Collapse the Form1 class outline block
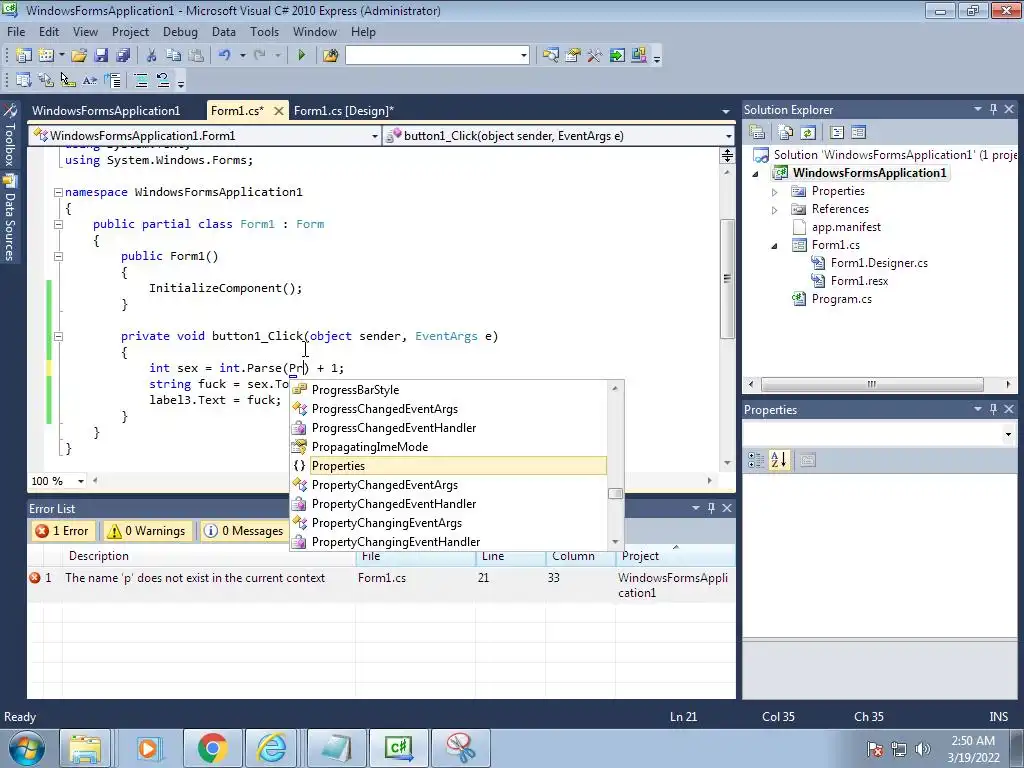1024x768 pixels. click(58, 224)
